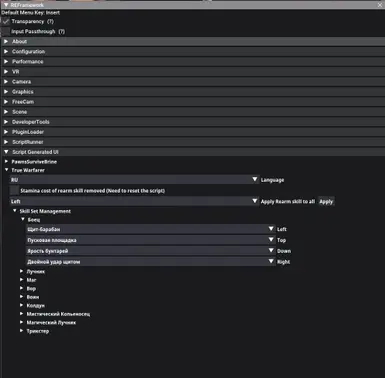Image resolution: width=385 pixels, height=378 pixels.
Task: Toggle stamina cost of rearm skill removed
Action: pyautogui.click(x=14, y=190)
